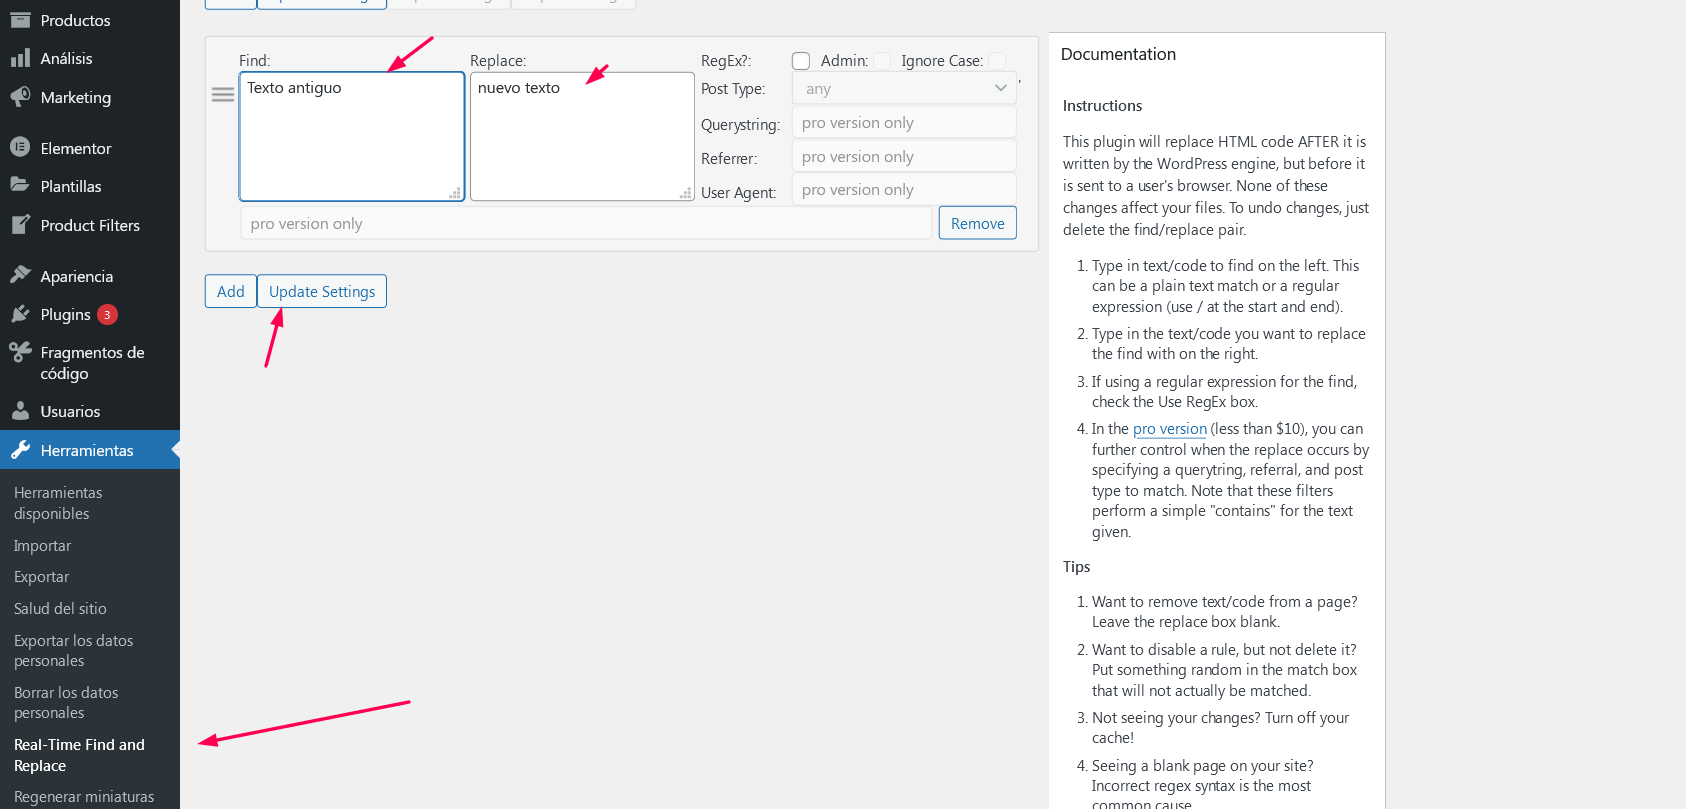Go to Borrar los datos personales

[x=66, y=703]
